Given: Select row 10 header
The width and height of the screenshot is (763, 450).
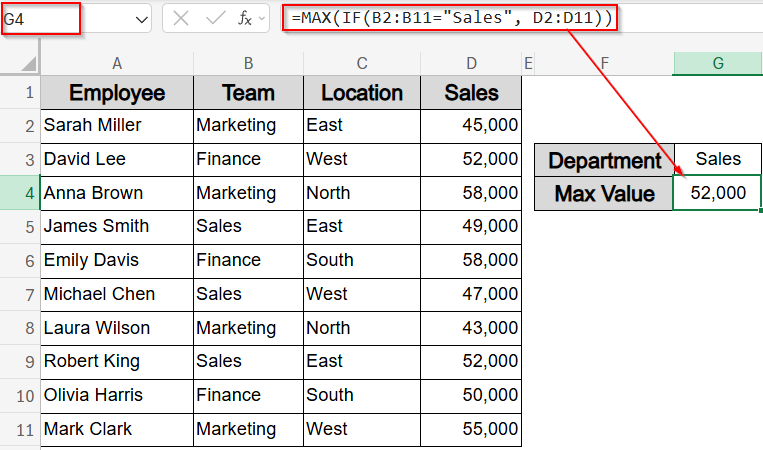Looking at the screenshot, I should 20,396.
